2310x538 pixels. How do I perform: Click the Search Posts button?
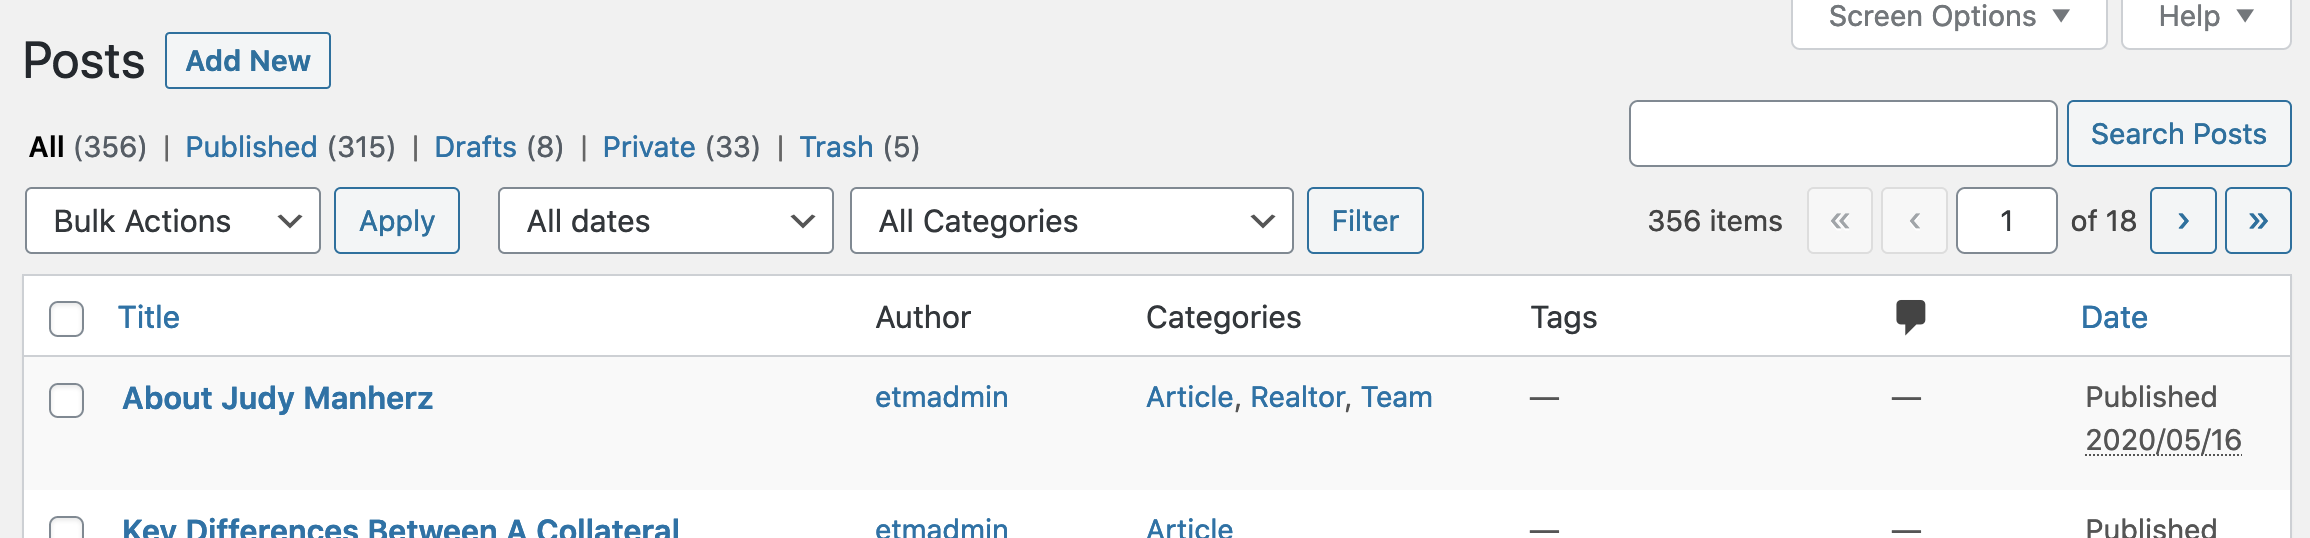pos(2179,134)
